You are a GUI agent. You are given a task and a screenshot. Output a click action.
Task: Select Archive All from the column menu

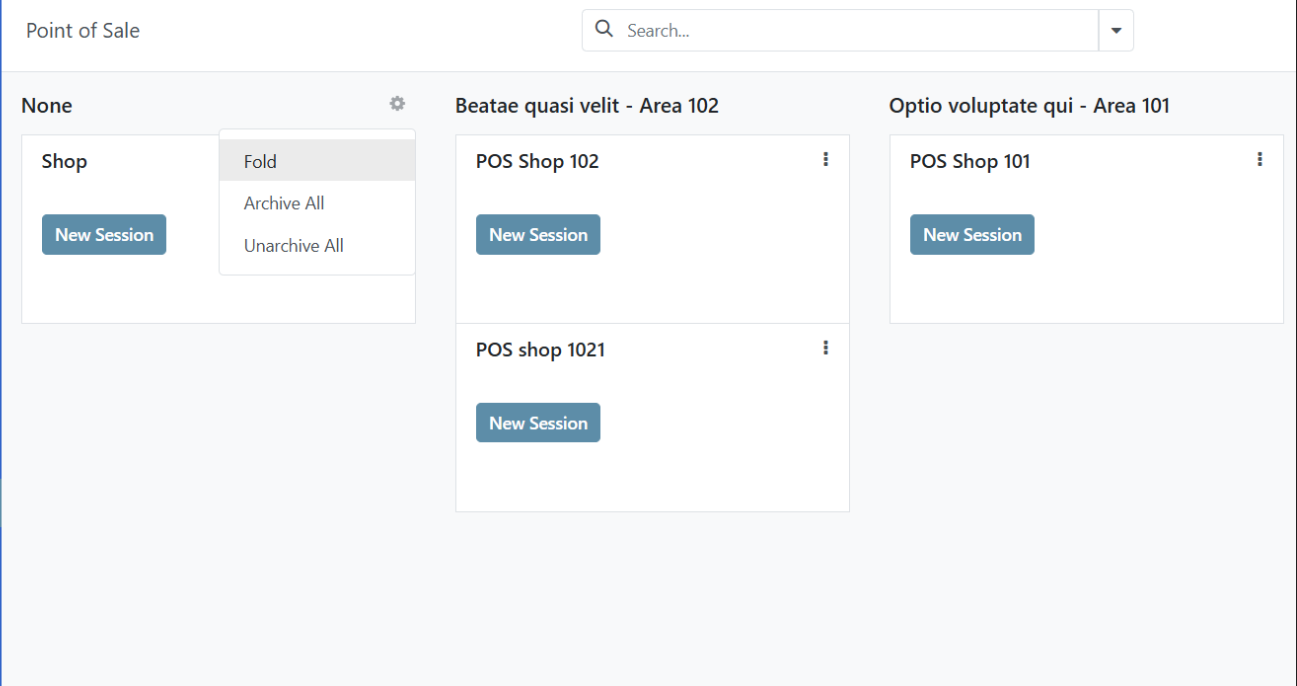283,203
